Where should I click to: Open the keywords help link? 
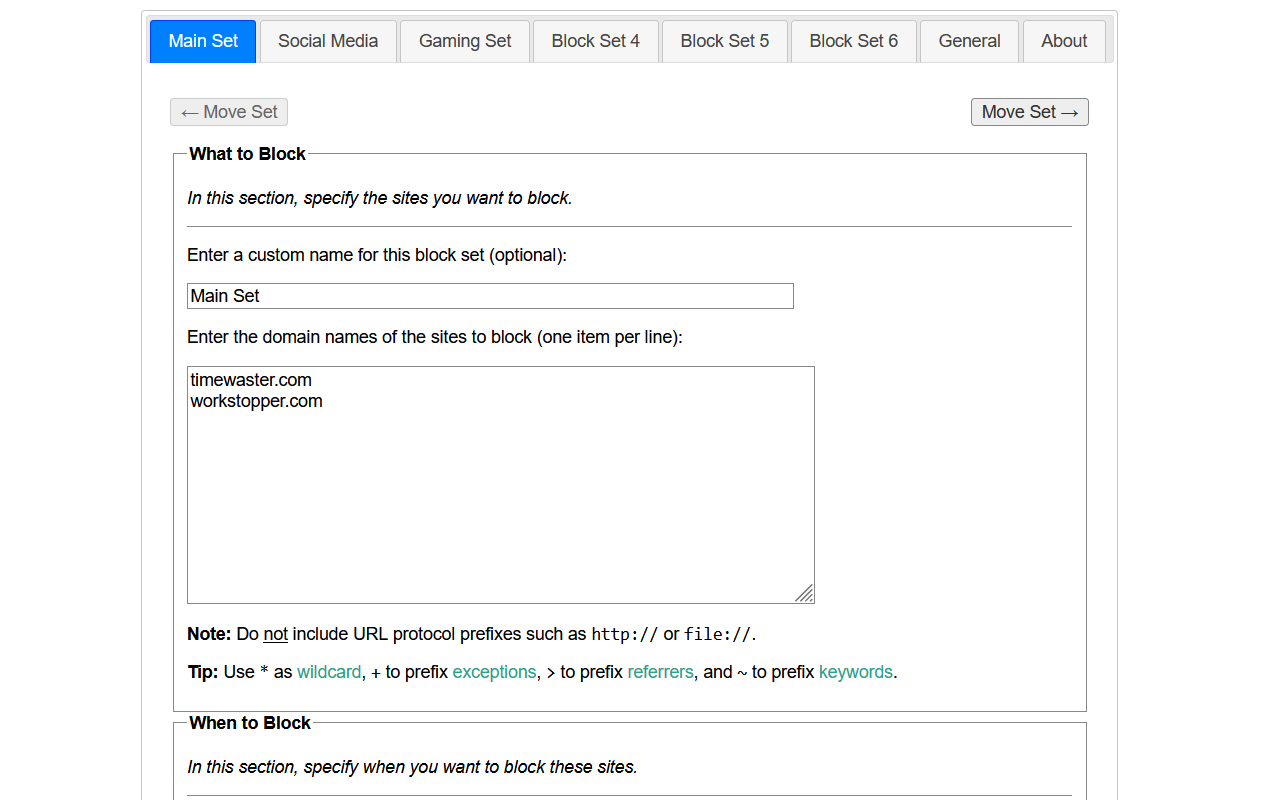coord(855,672)
